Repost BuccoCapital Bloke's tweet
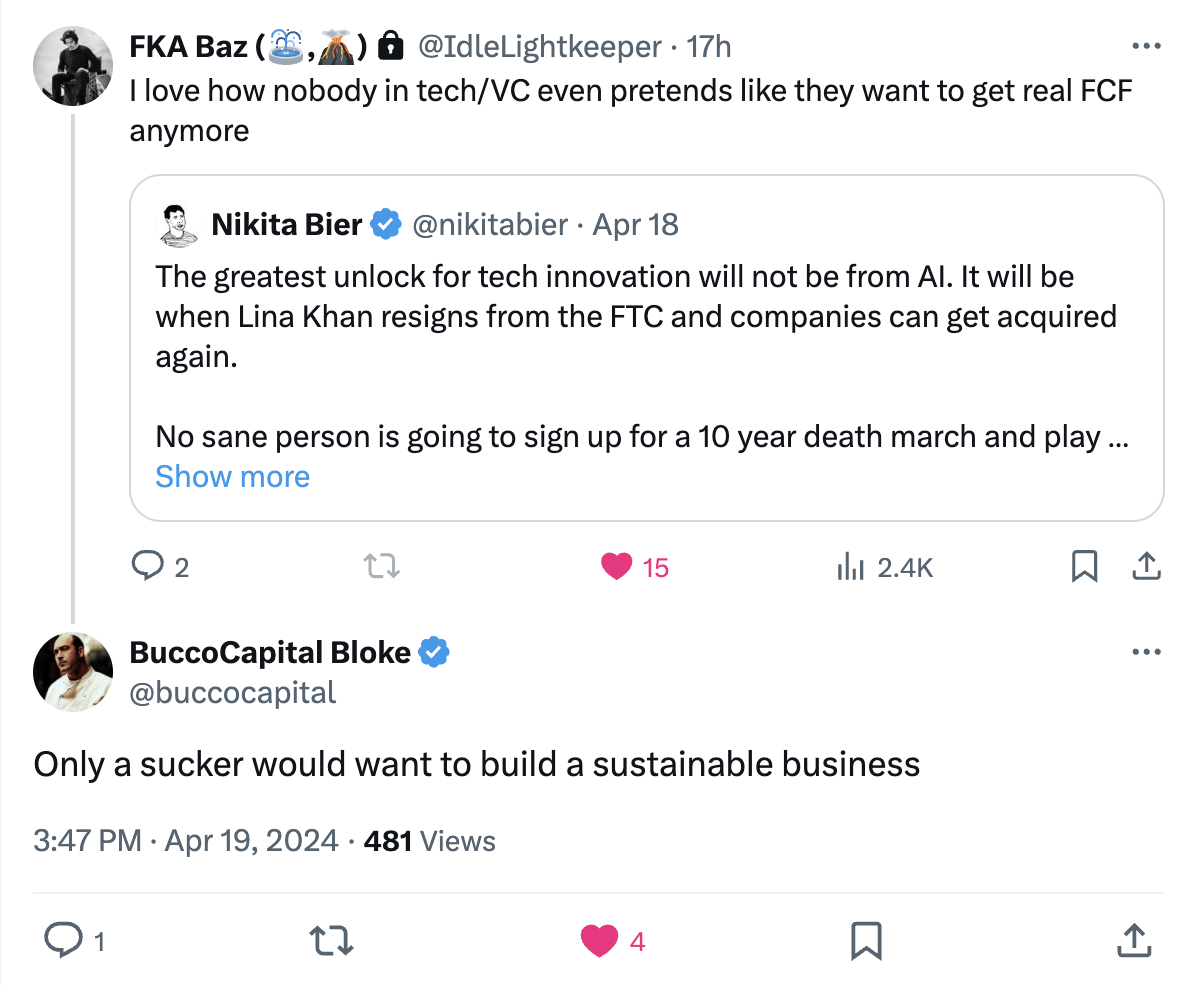 [x=331, y=940]
